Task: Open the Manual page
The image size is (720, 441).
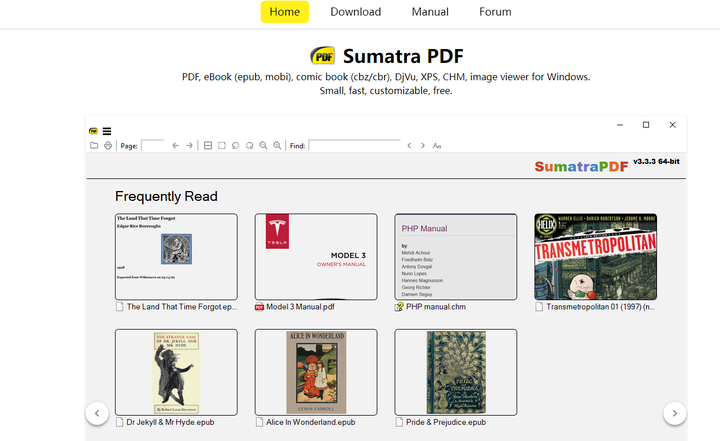Action: click(x=430, y=12)
